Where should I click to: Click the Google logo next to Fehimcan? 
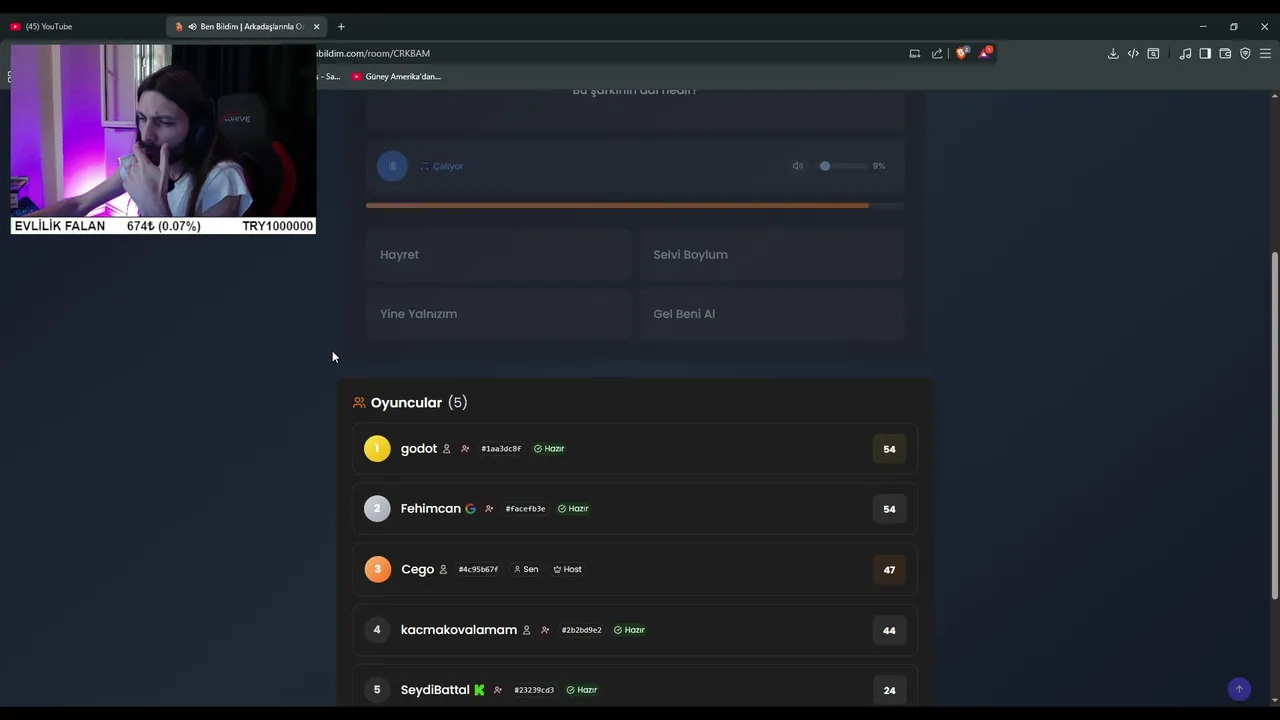[x=470, y=509]
